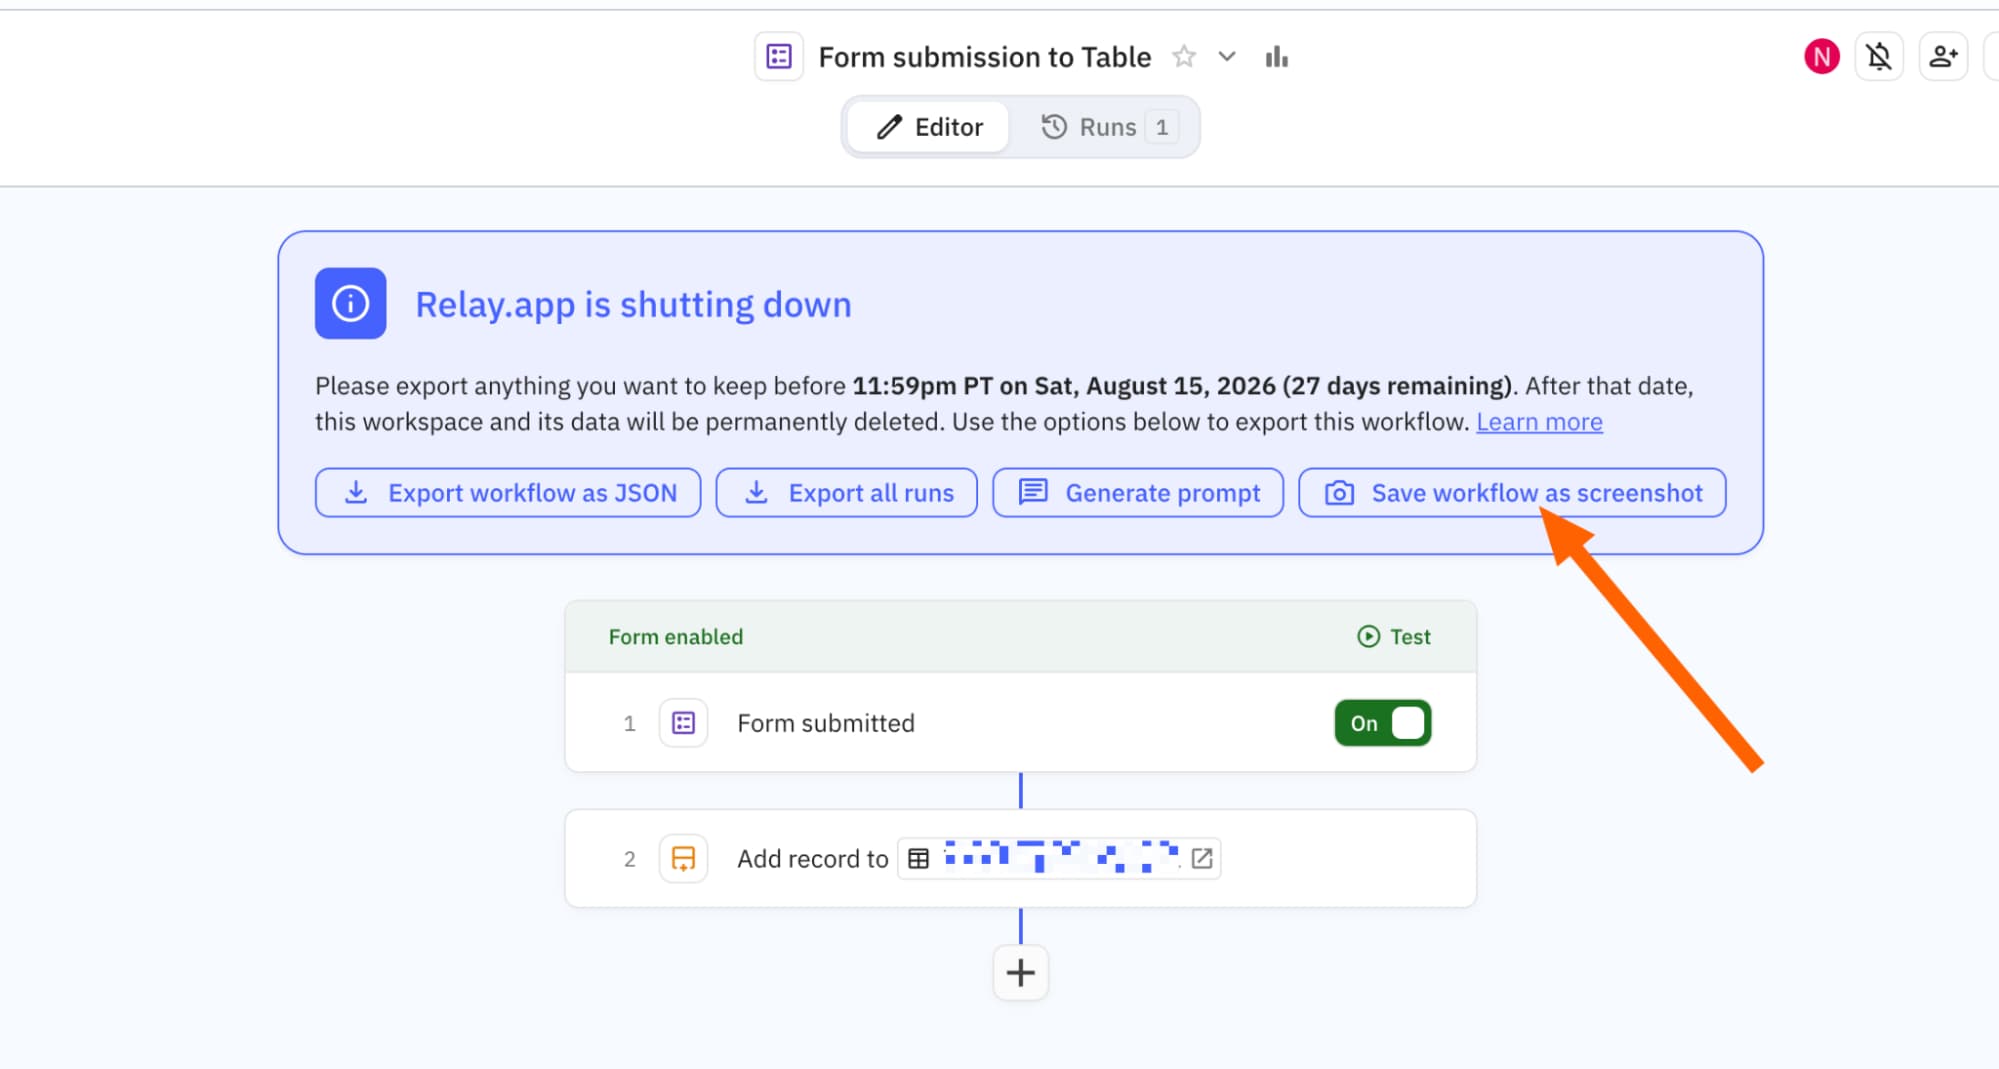1999x1069 pixels.
Task: Star the Form submission to Table workflow
Action: (x=1184, y=57)
